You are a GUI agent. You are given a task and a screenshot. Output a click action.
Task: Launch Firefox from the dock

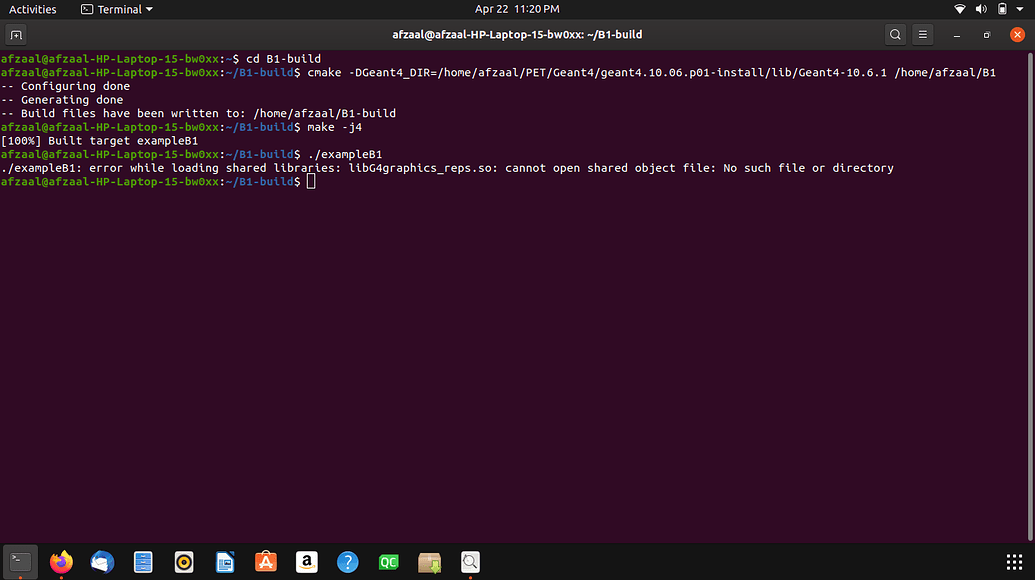coord(62,562)
